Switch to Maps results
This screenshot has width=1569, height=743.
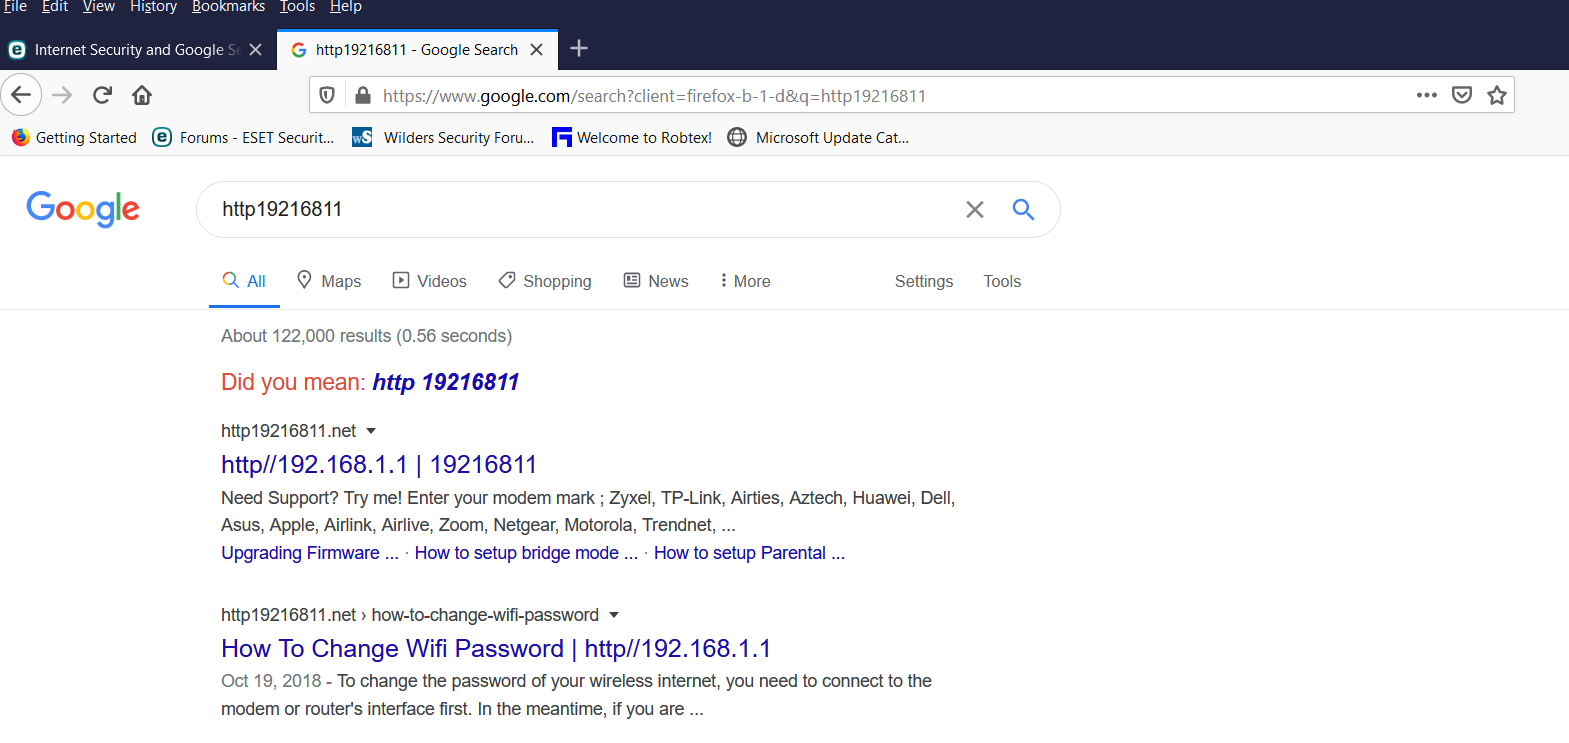coord(329,281)
